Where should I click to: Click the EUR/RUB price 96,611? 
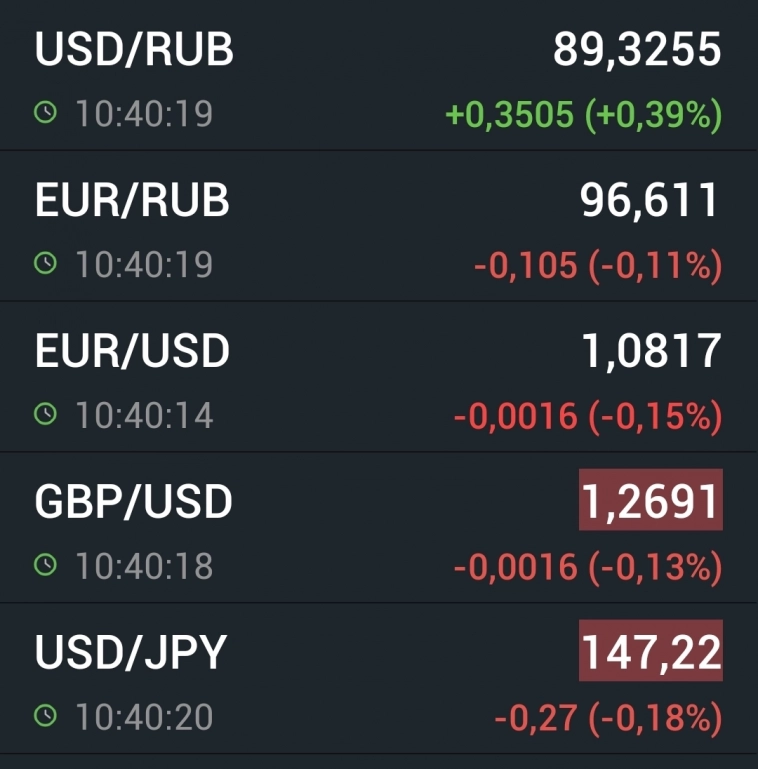click(650, 201)
